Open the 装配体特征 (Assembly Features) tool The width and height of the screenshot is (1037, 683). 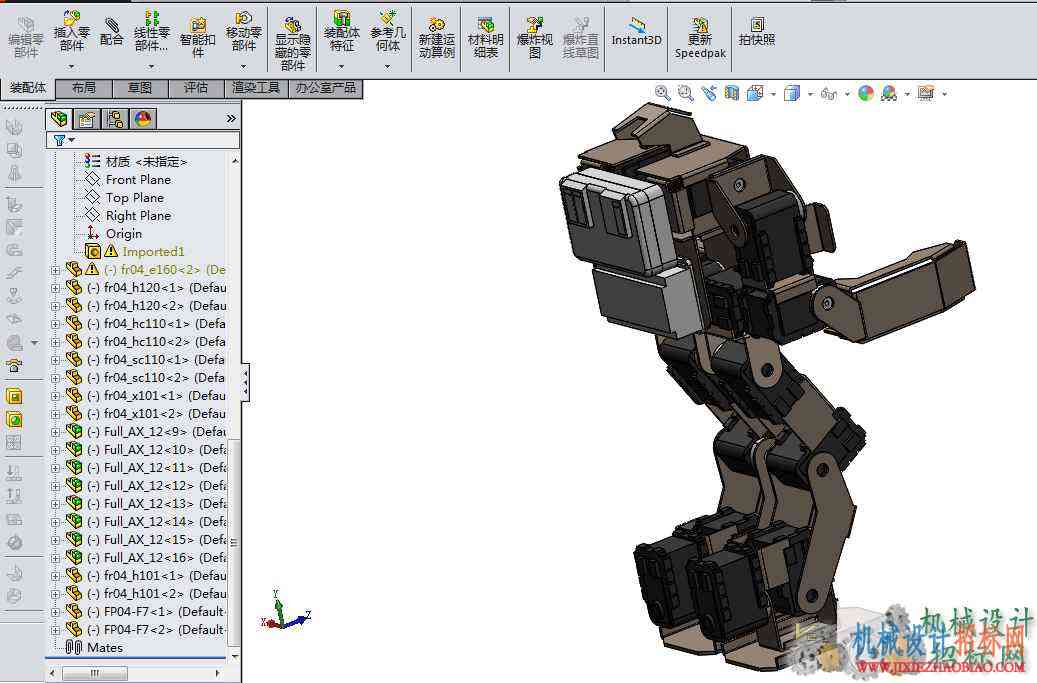click(x=341, y=32)
